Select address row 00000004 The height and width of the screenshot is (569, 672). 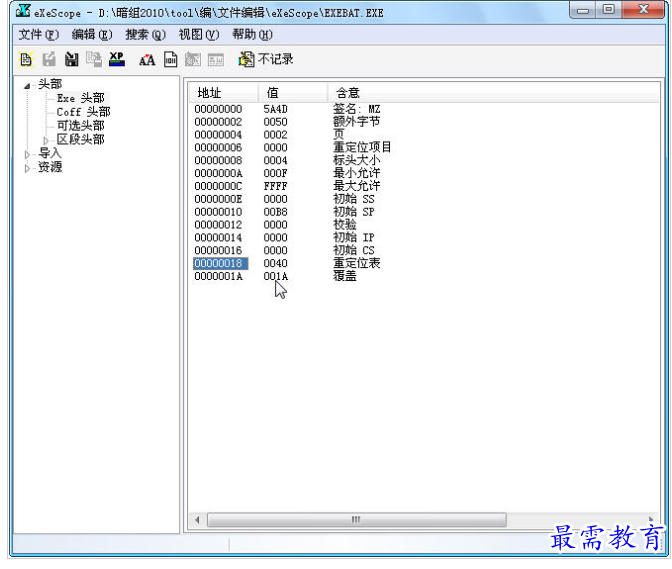click(218, 135)
